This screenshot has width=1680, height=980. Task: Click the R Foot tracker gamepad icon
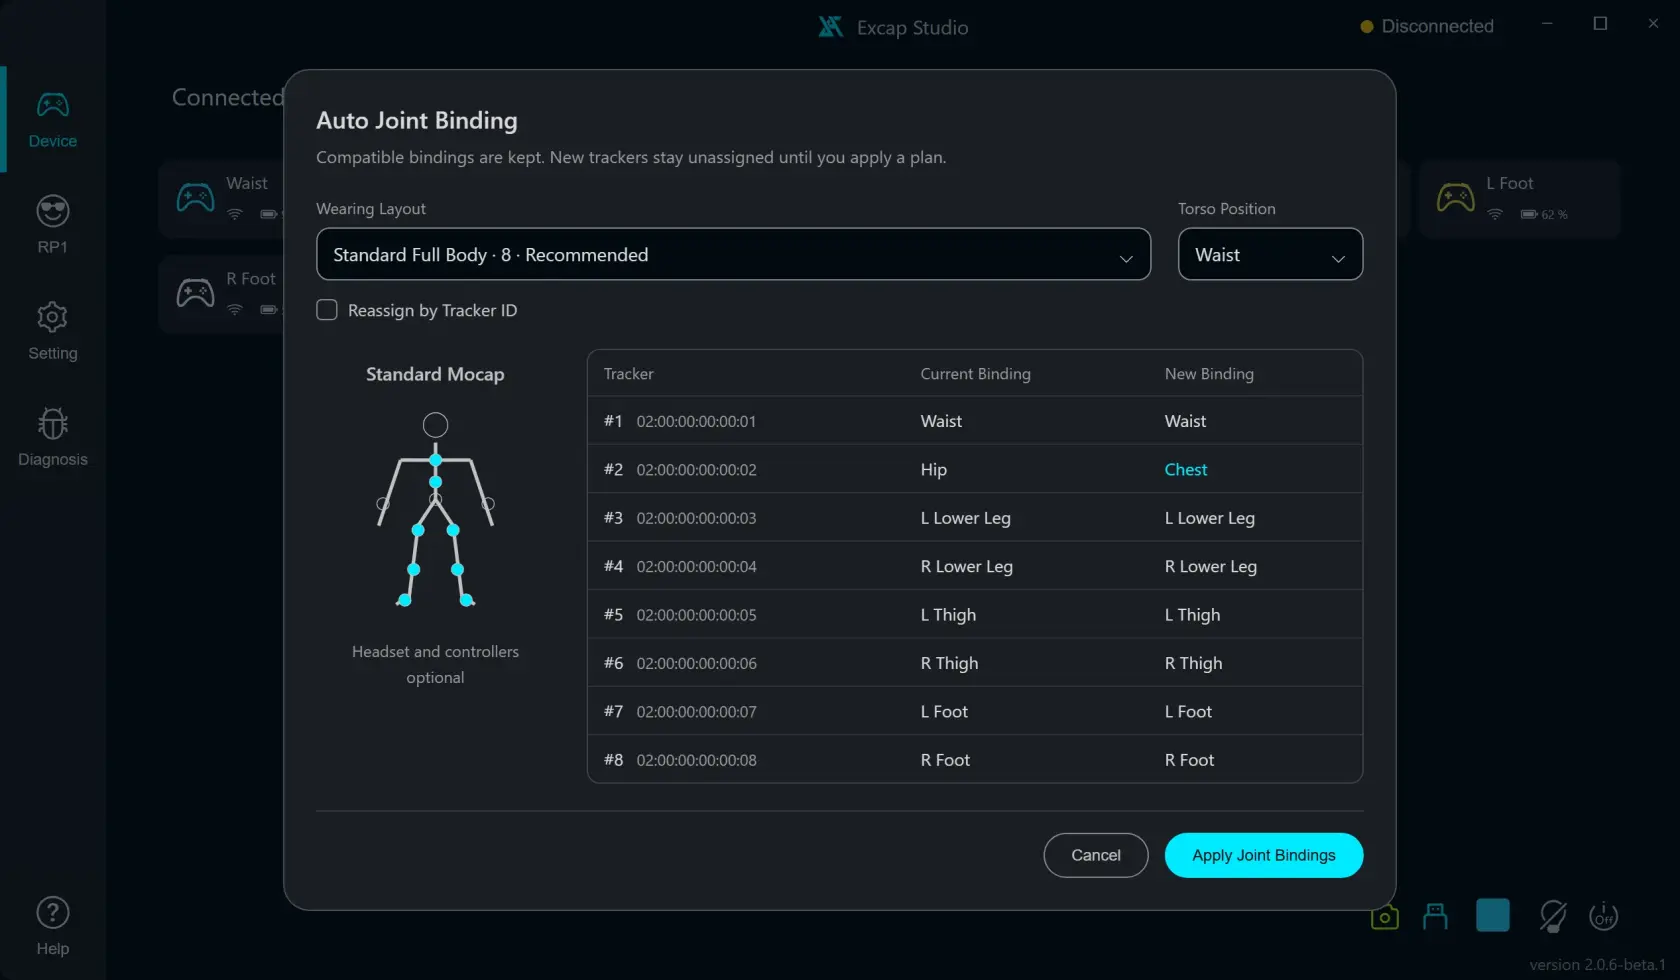click(x=195, y=293)
